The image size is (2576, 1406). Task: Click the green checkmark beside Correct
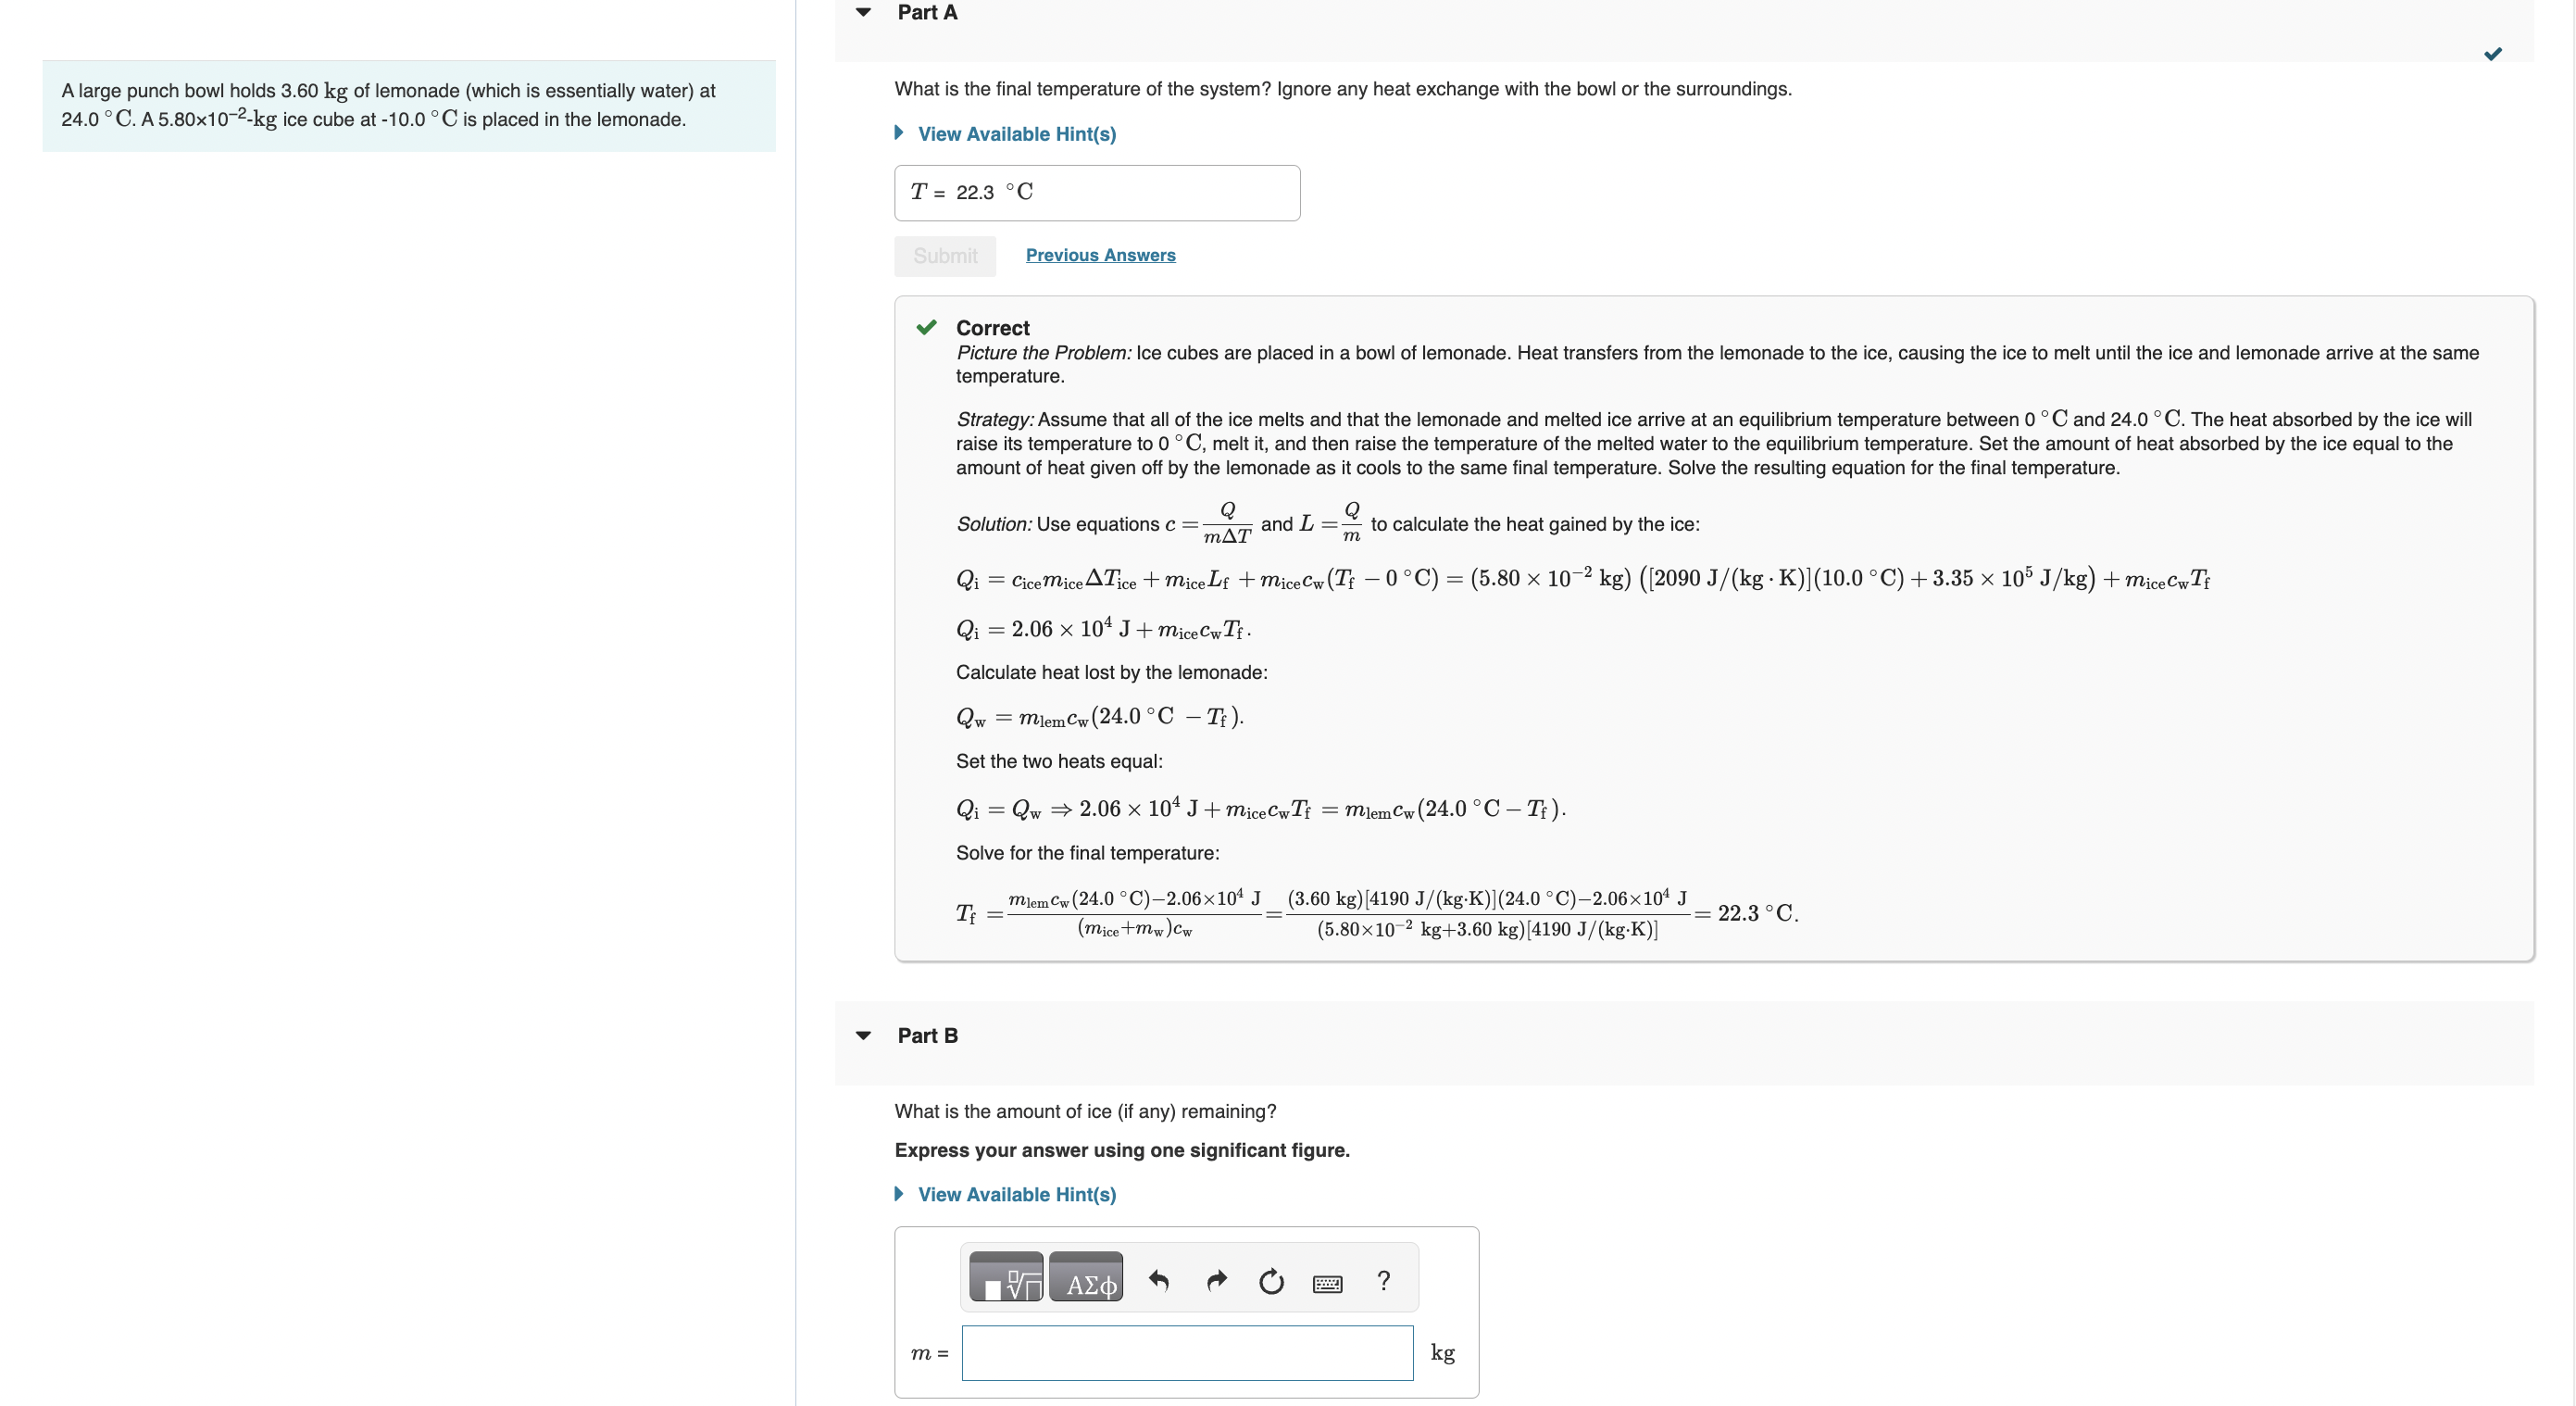tap(926, 326)
